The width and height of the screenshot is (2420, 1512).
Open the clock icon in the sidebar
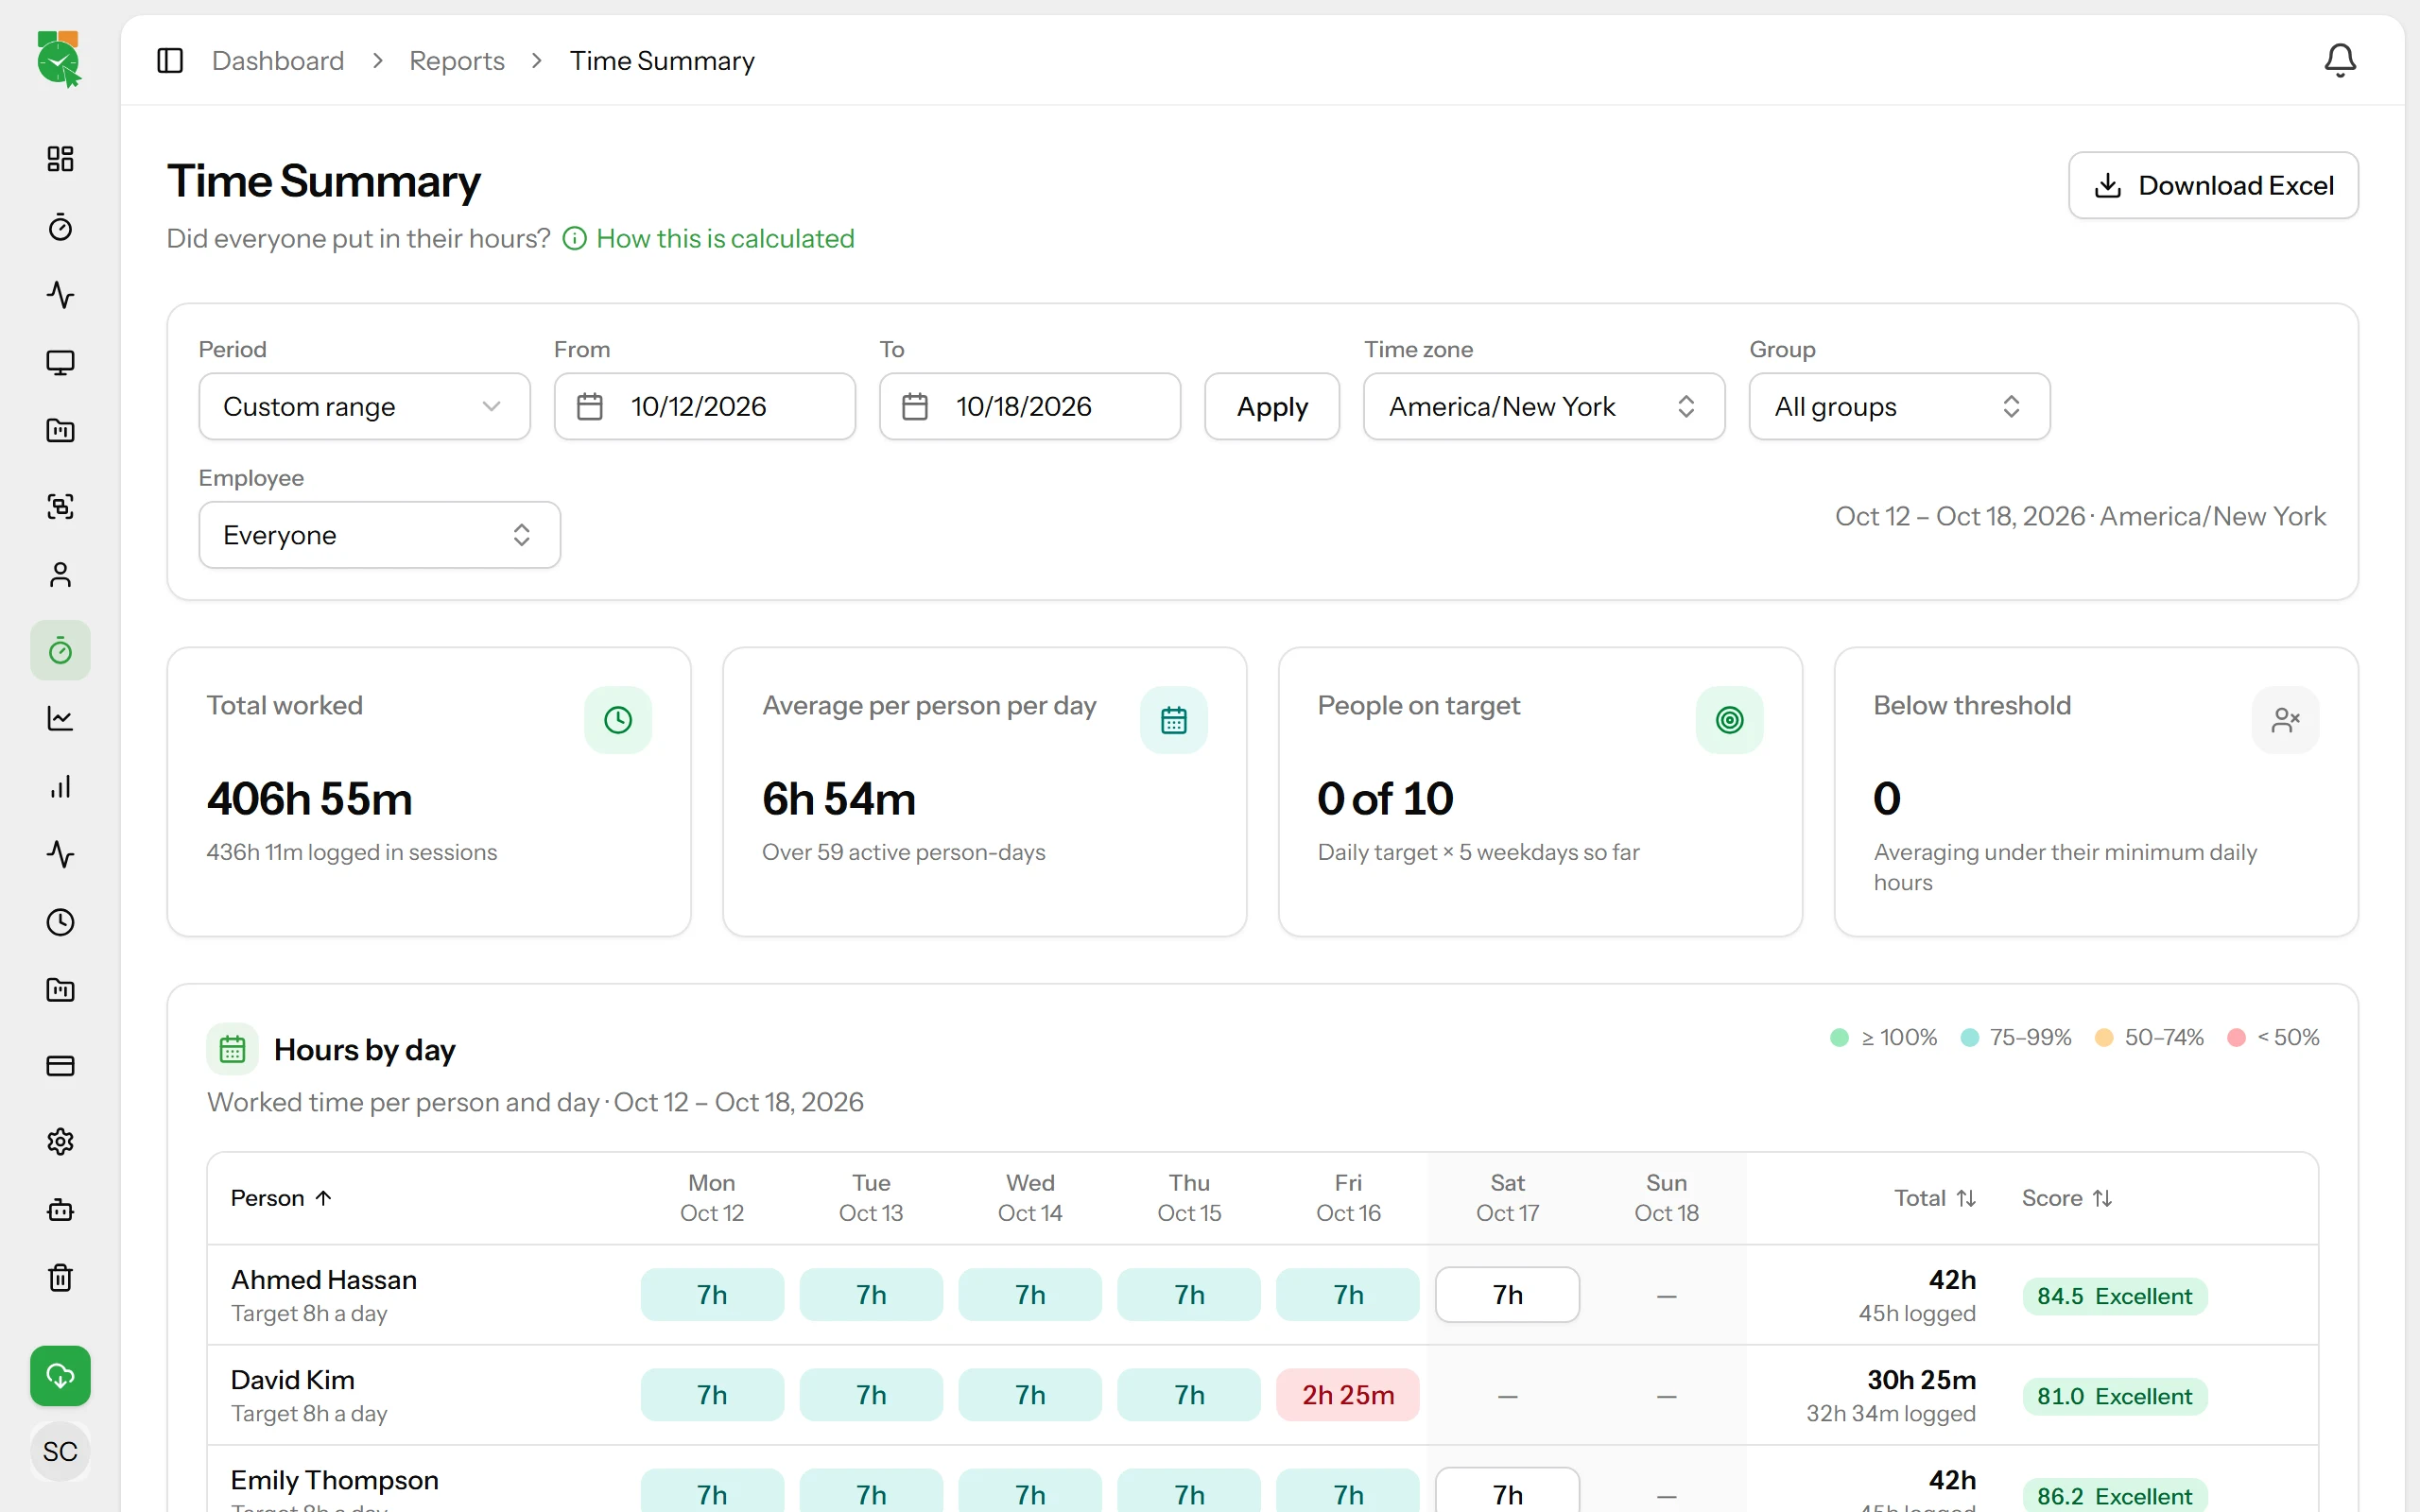click(60, 922)
